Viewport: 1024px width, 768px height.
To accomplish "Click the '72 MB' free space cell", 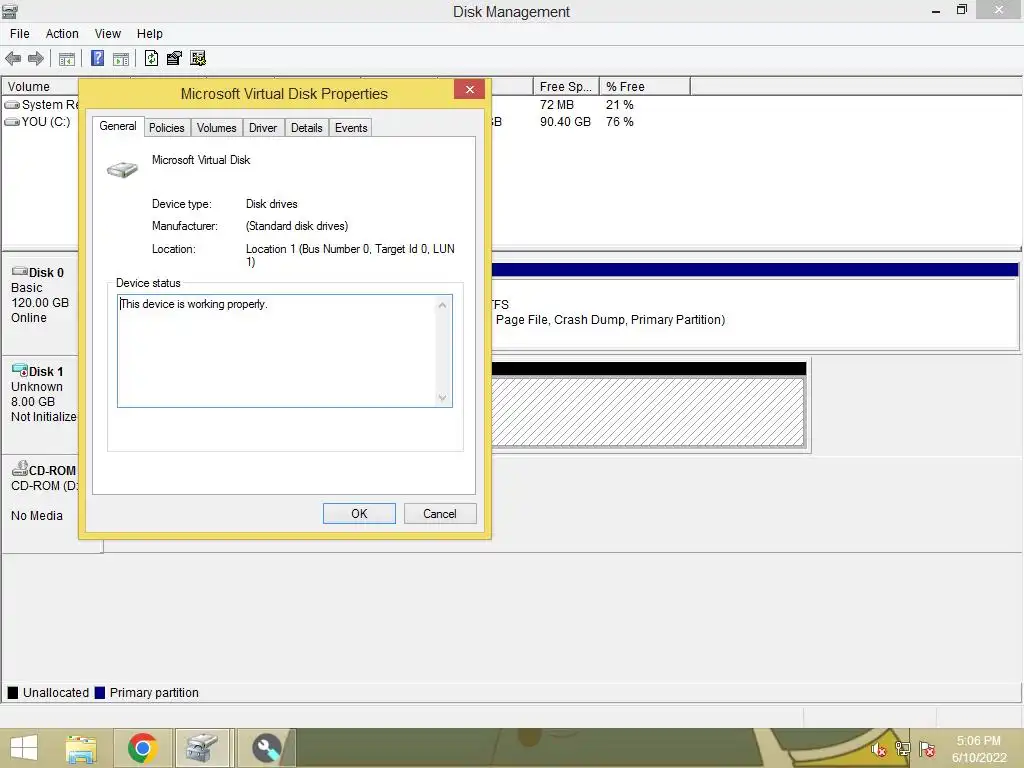I will pyautogui.click(x=556, y=104).
